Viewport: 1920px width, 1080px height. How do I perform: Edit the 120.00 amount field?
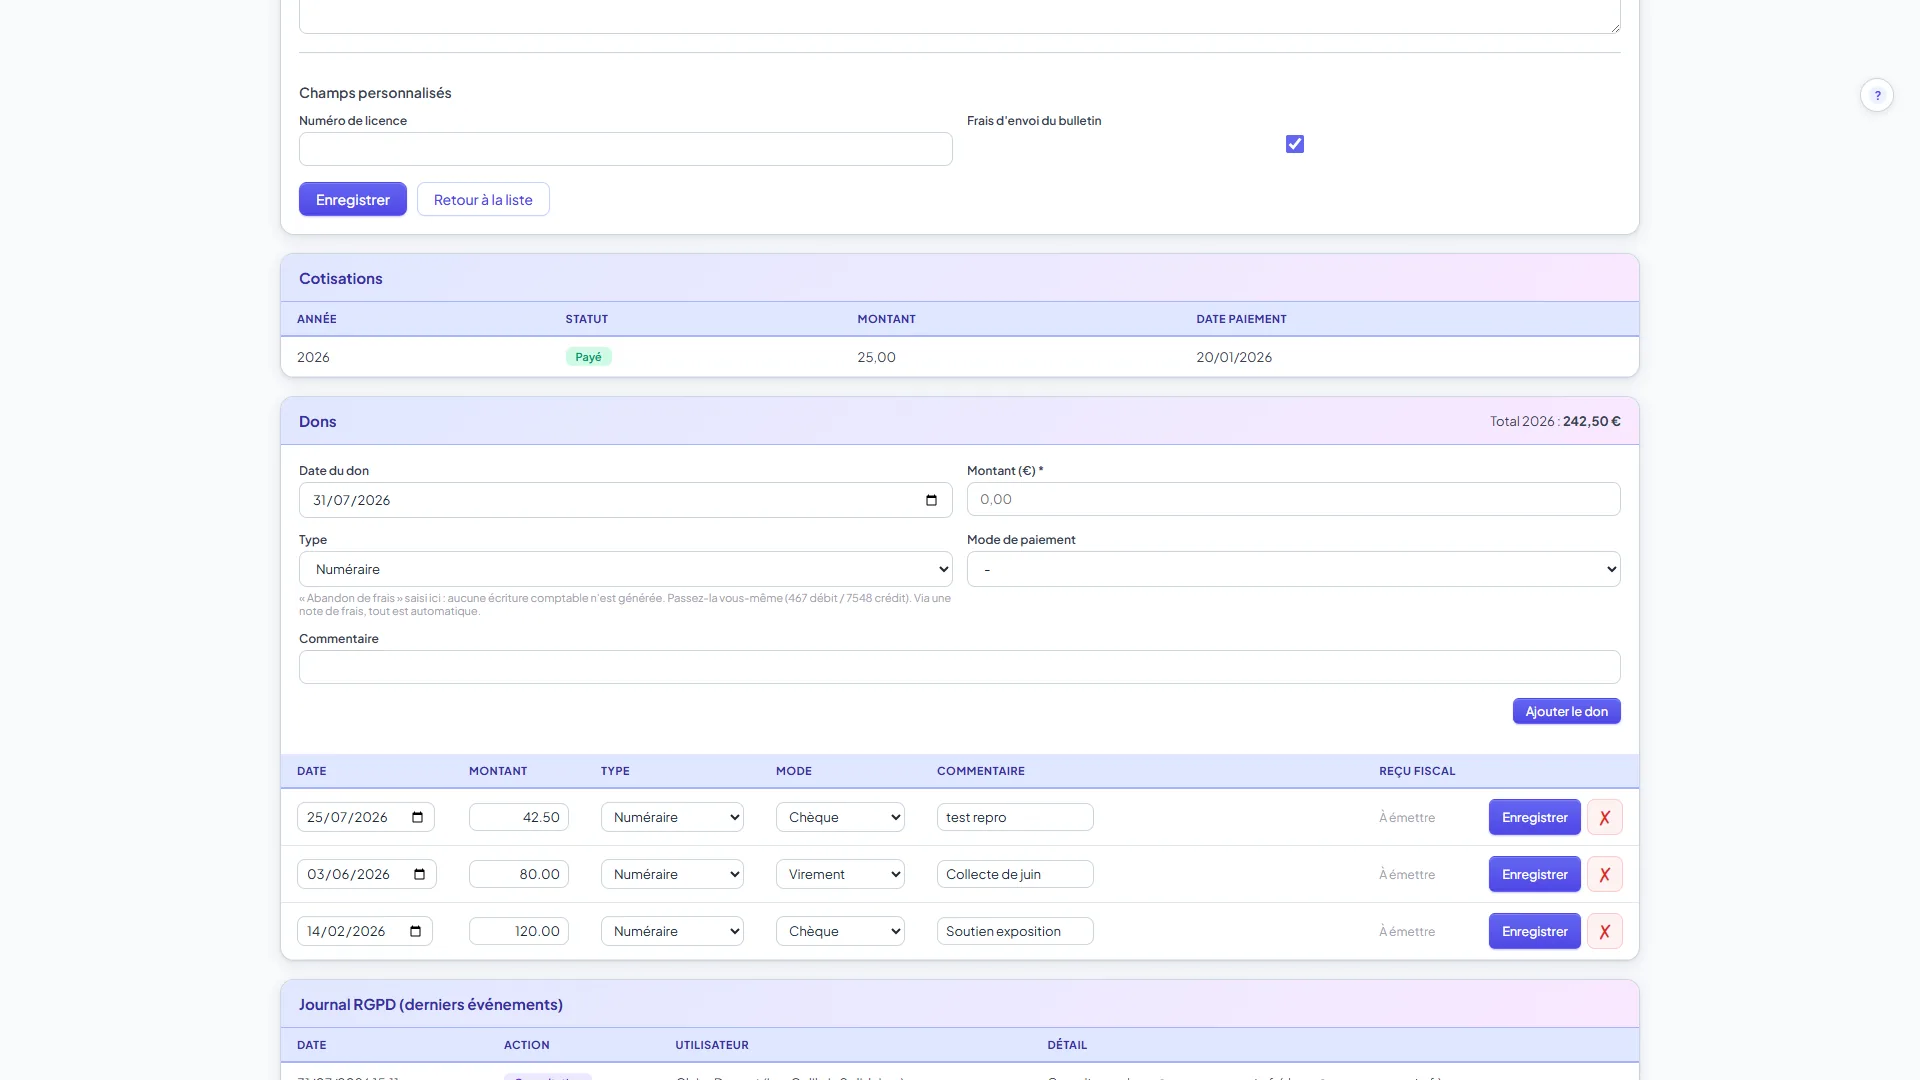tap(518, 931)
